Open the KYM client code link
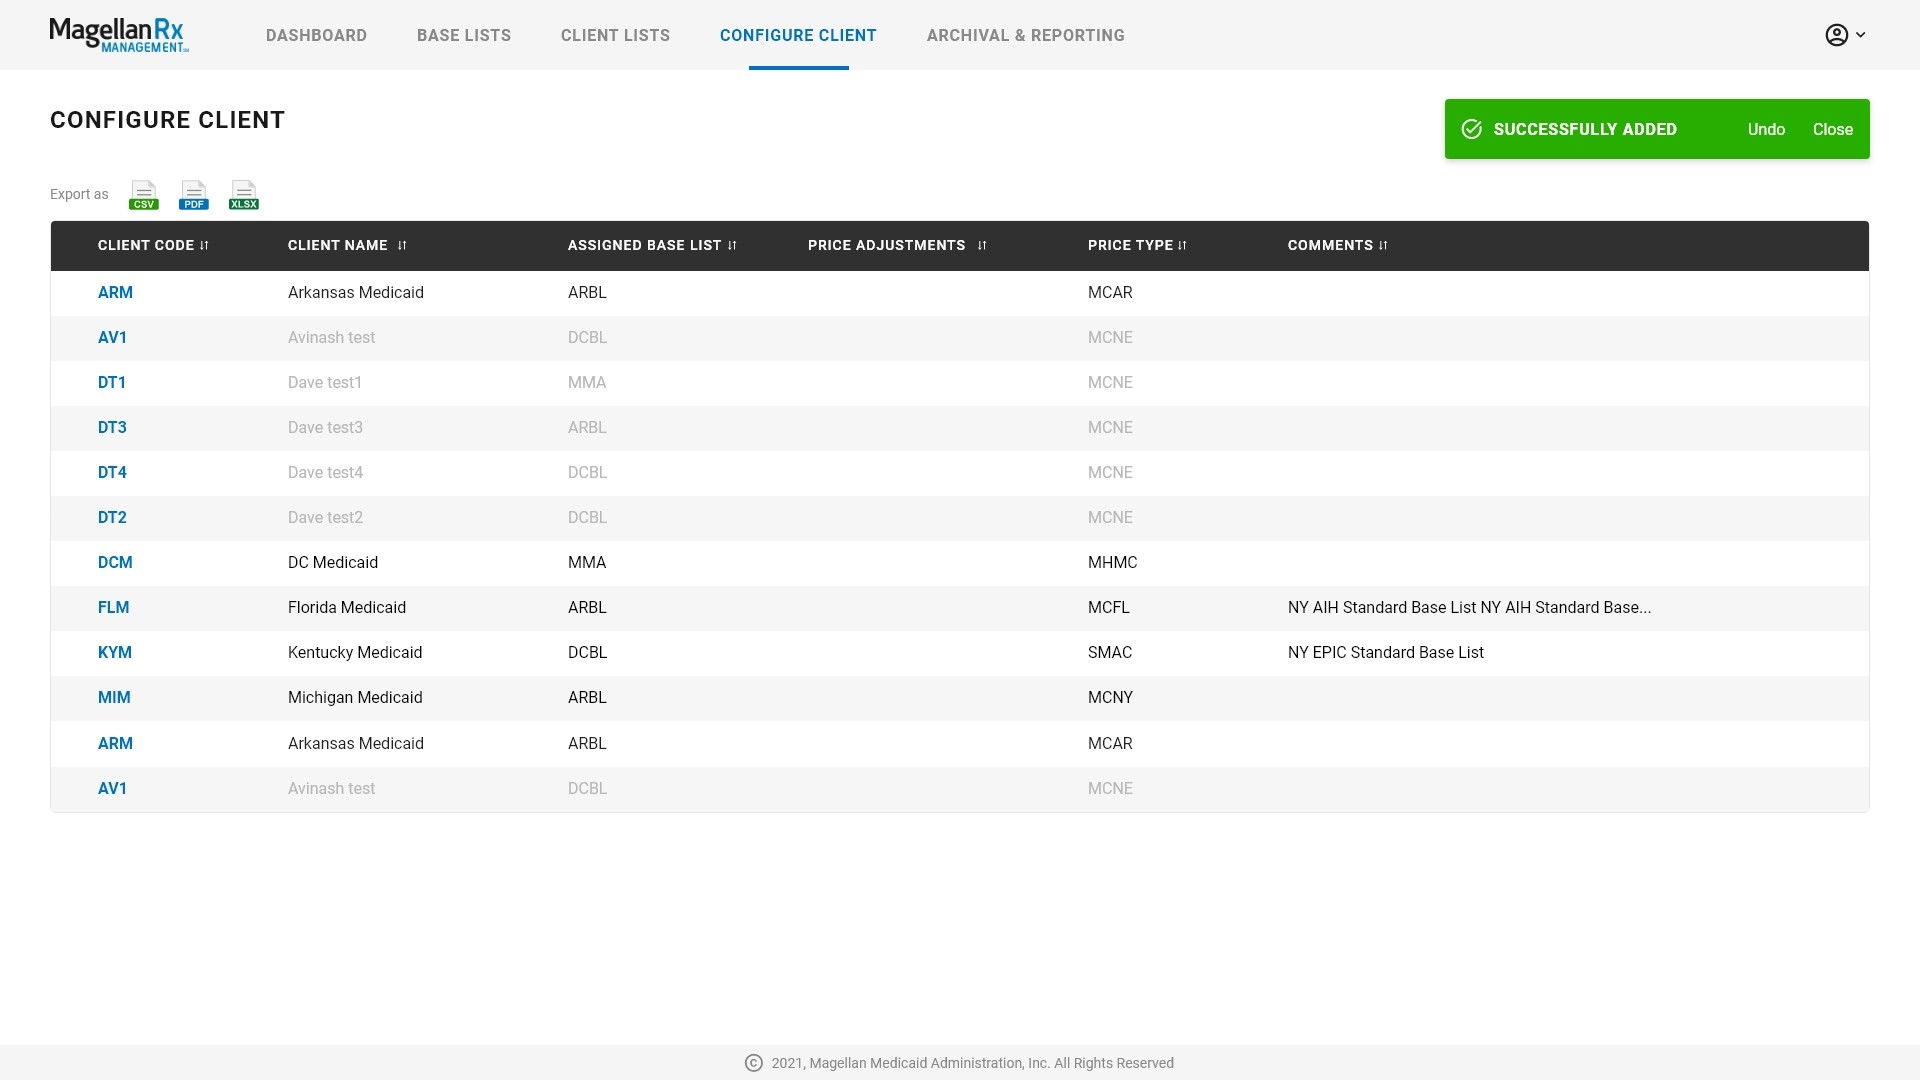 114,653
